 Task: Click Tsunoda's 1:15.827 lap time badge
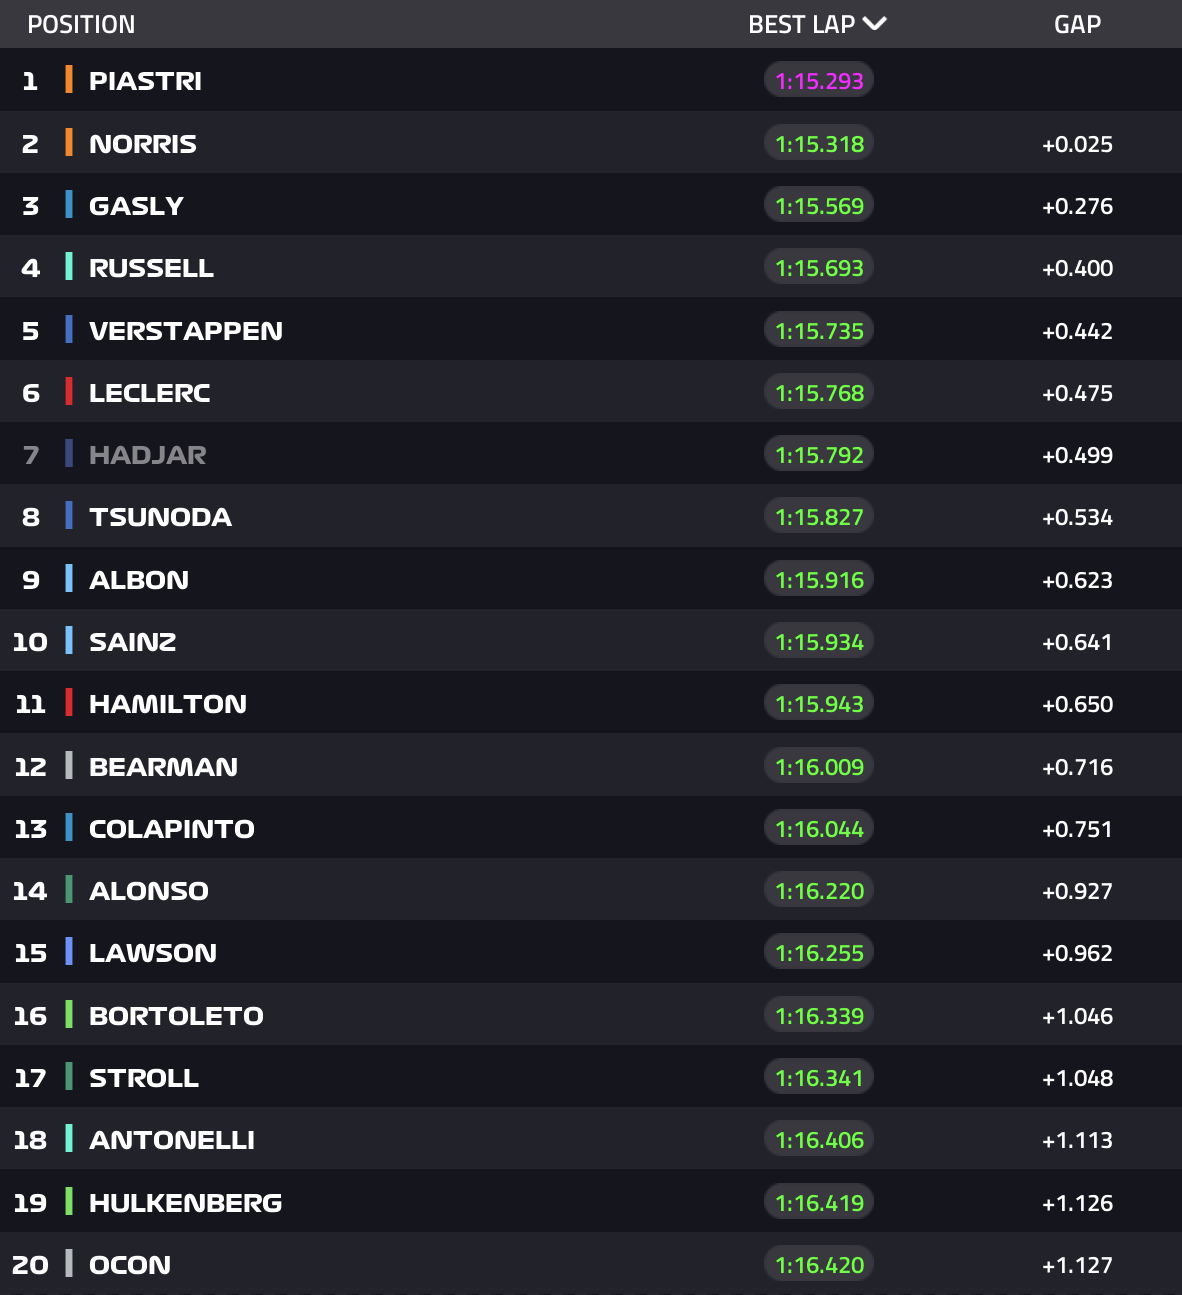point(819,517)
